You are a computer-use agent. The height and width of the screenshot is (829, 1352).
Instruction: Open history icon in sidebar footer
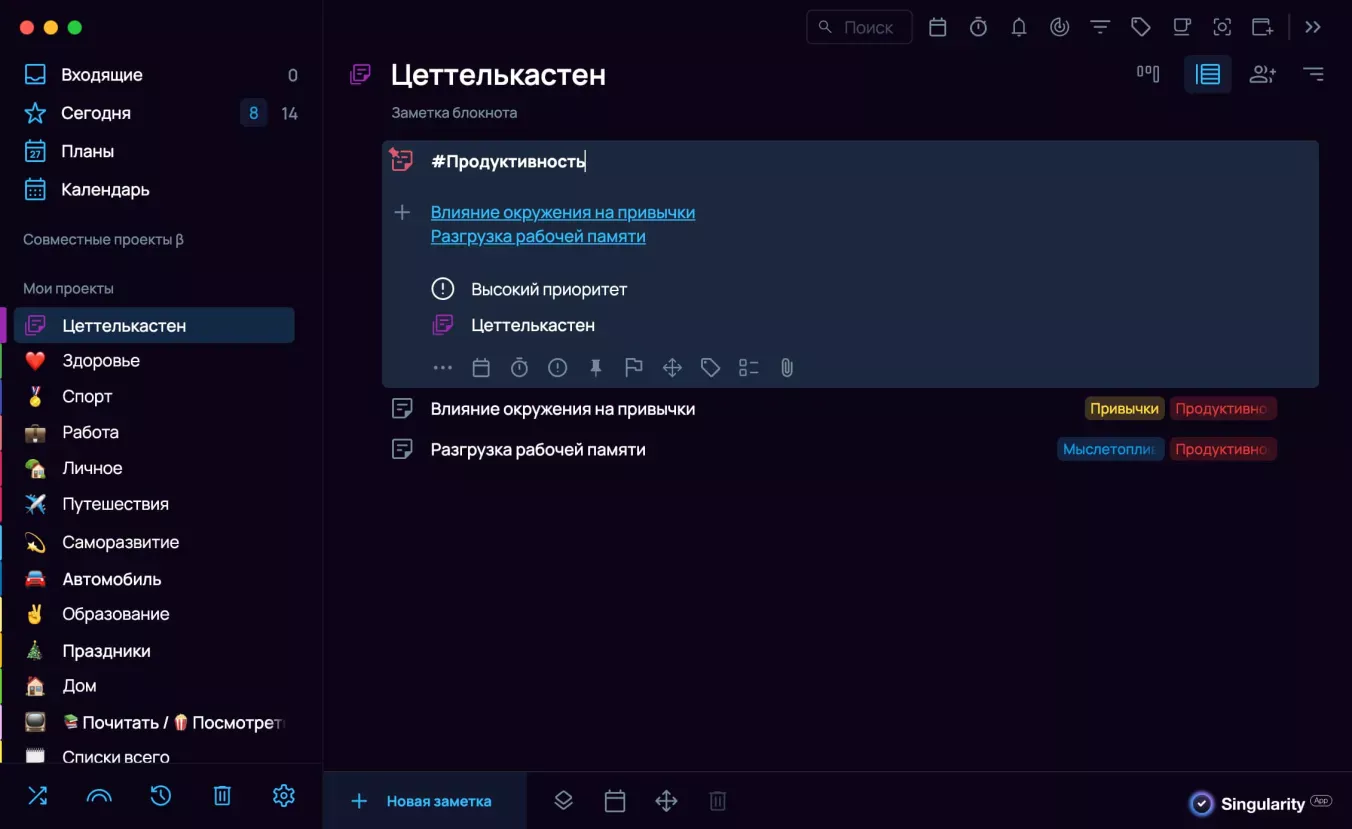click(161, 796)
